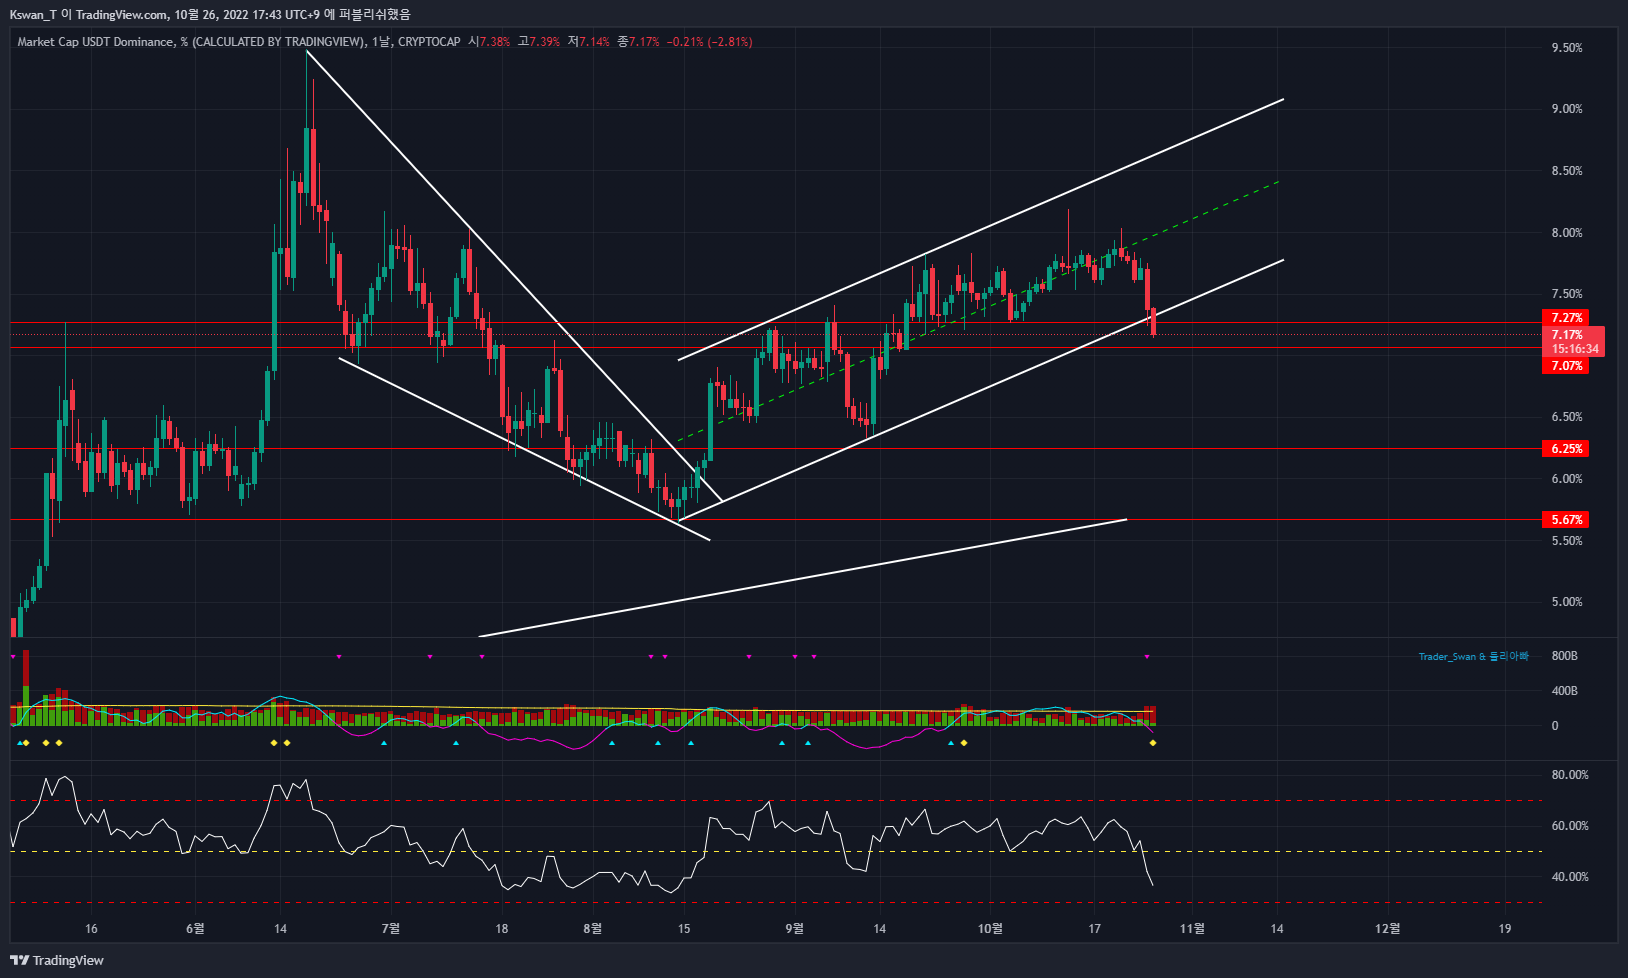
Task: Click the TradingView logo at bottom
Action: click(x=57, y=960)
